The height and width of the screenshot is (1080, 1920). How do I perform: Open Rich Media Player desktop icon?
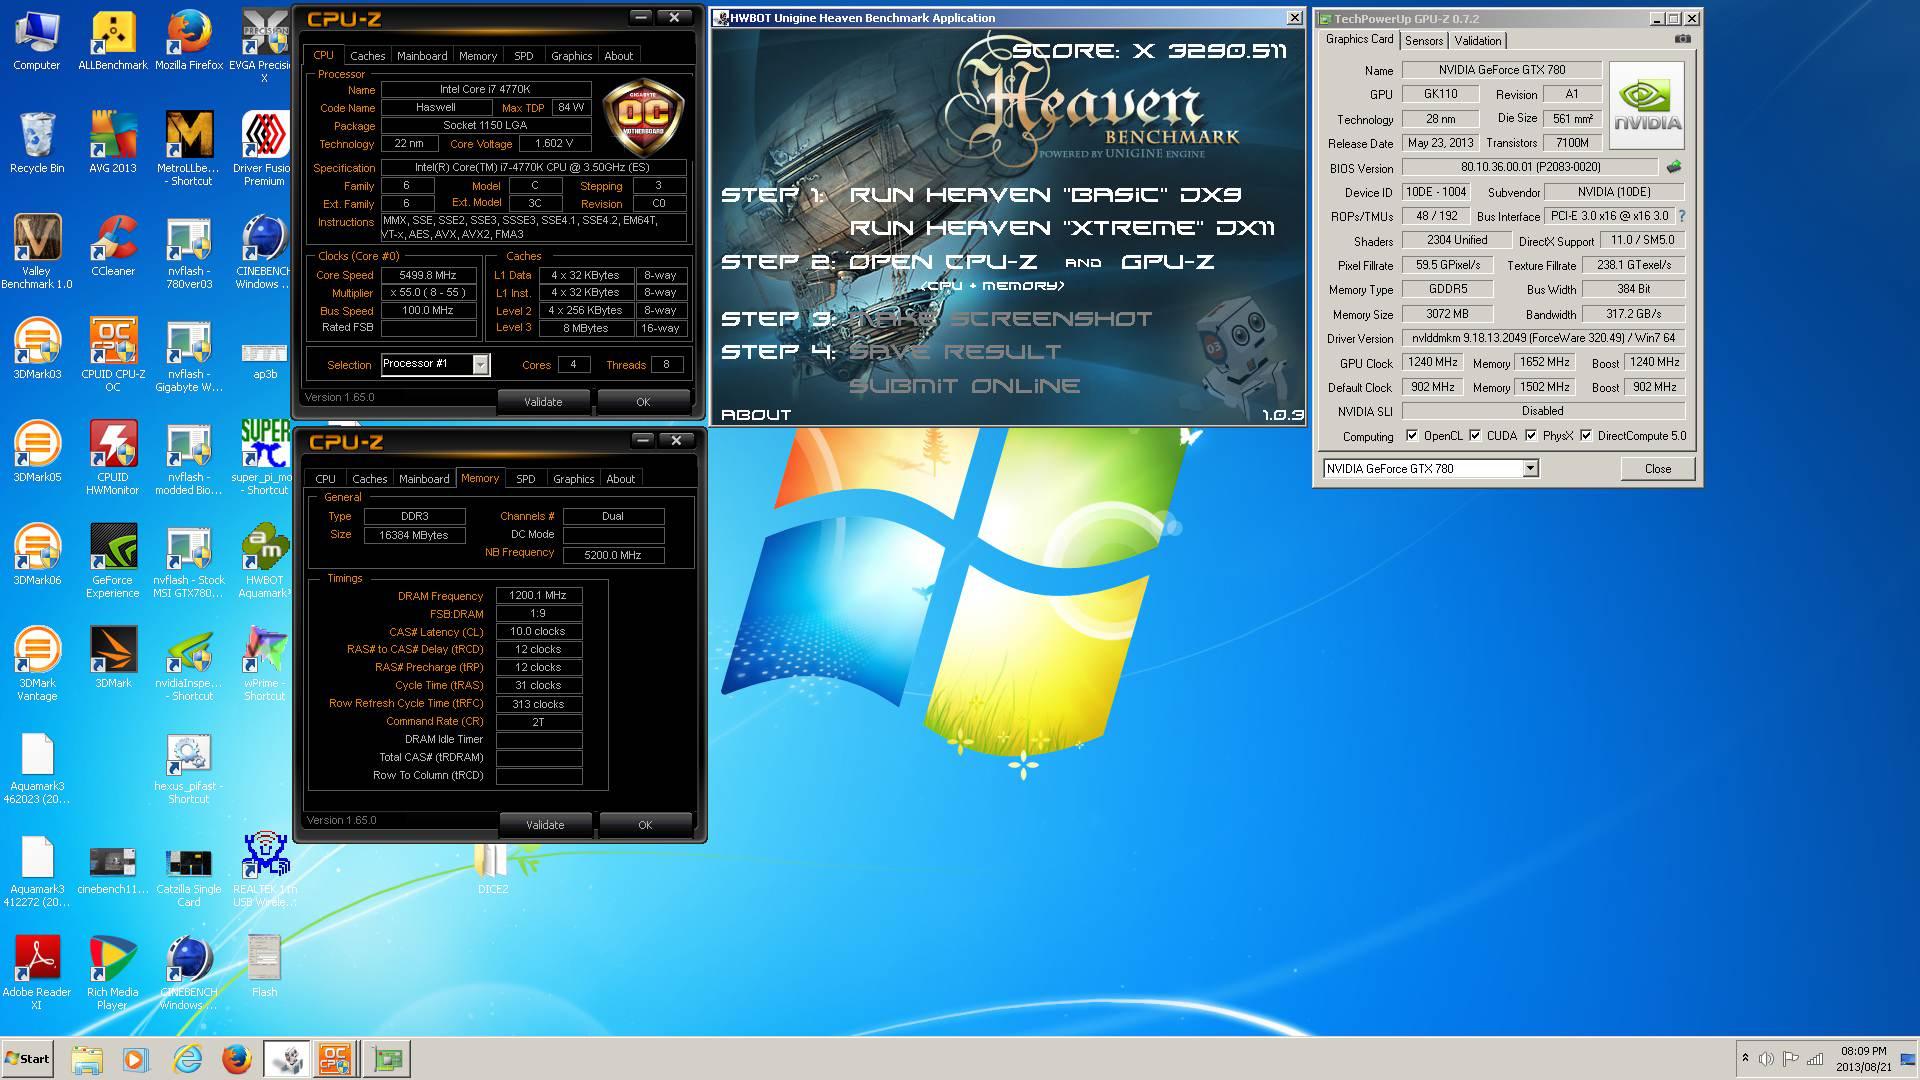(113, 973)
